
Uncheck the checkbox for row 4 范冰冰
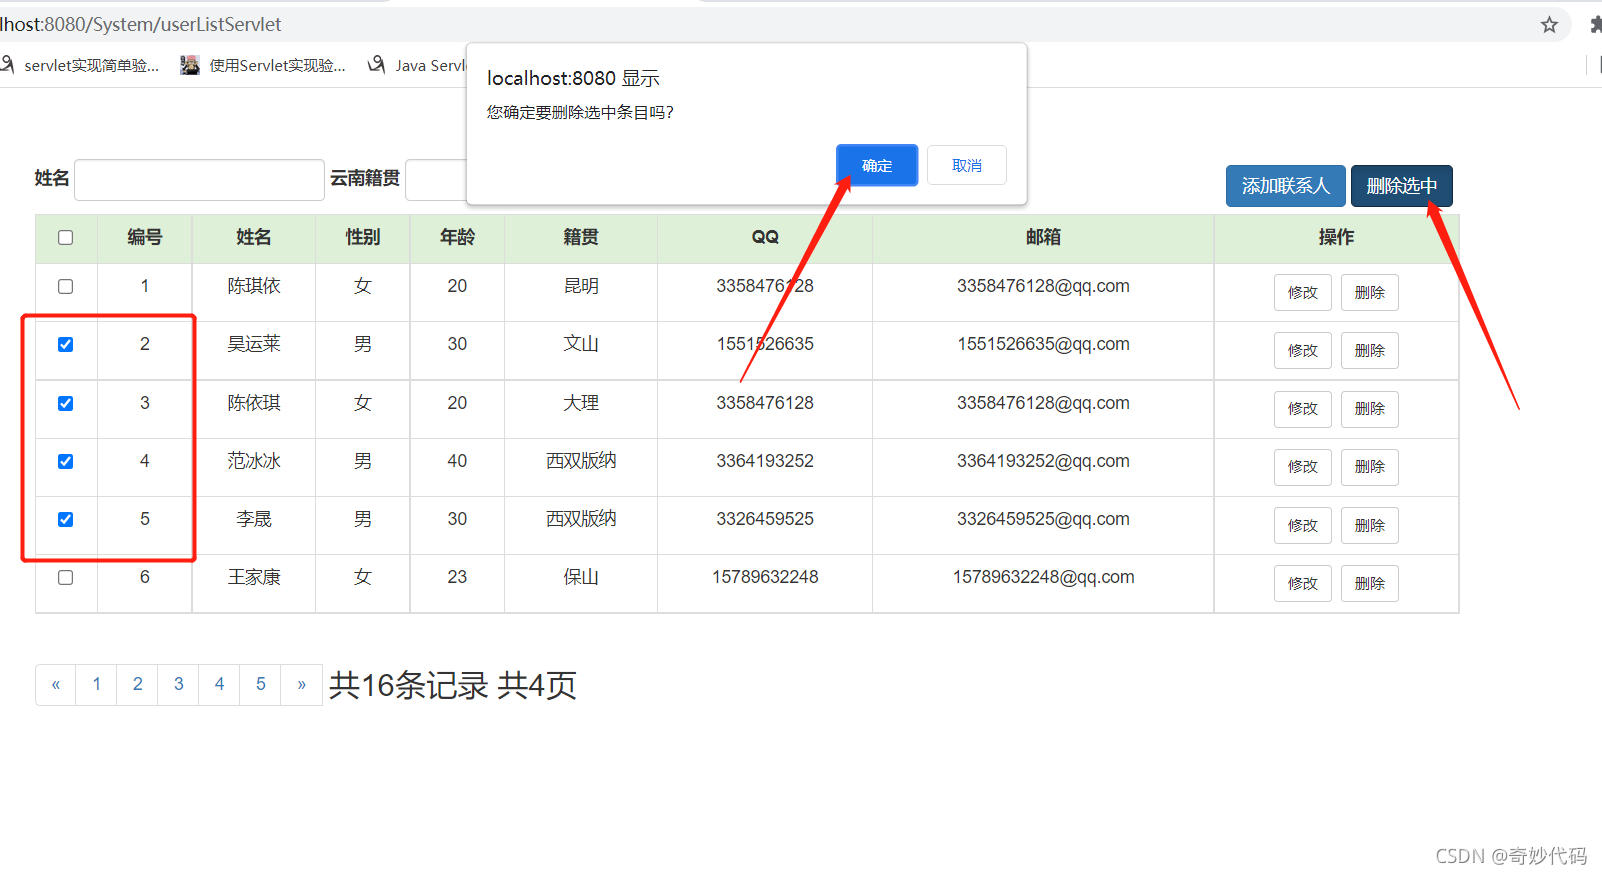66,462
